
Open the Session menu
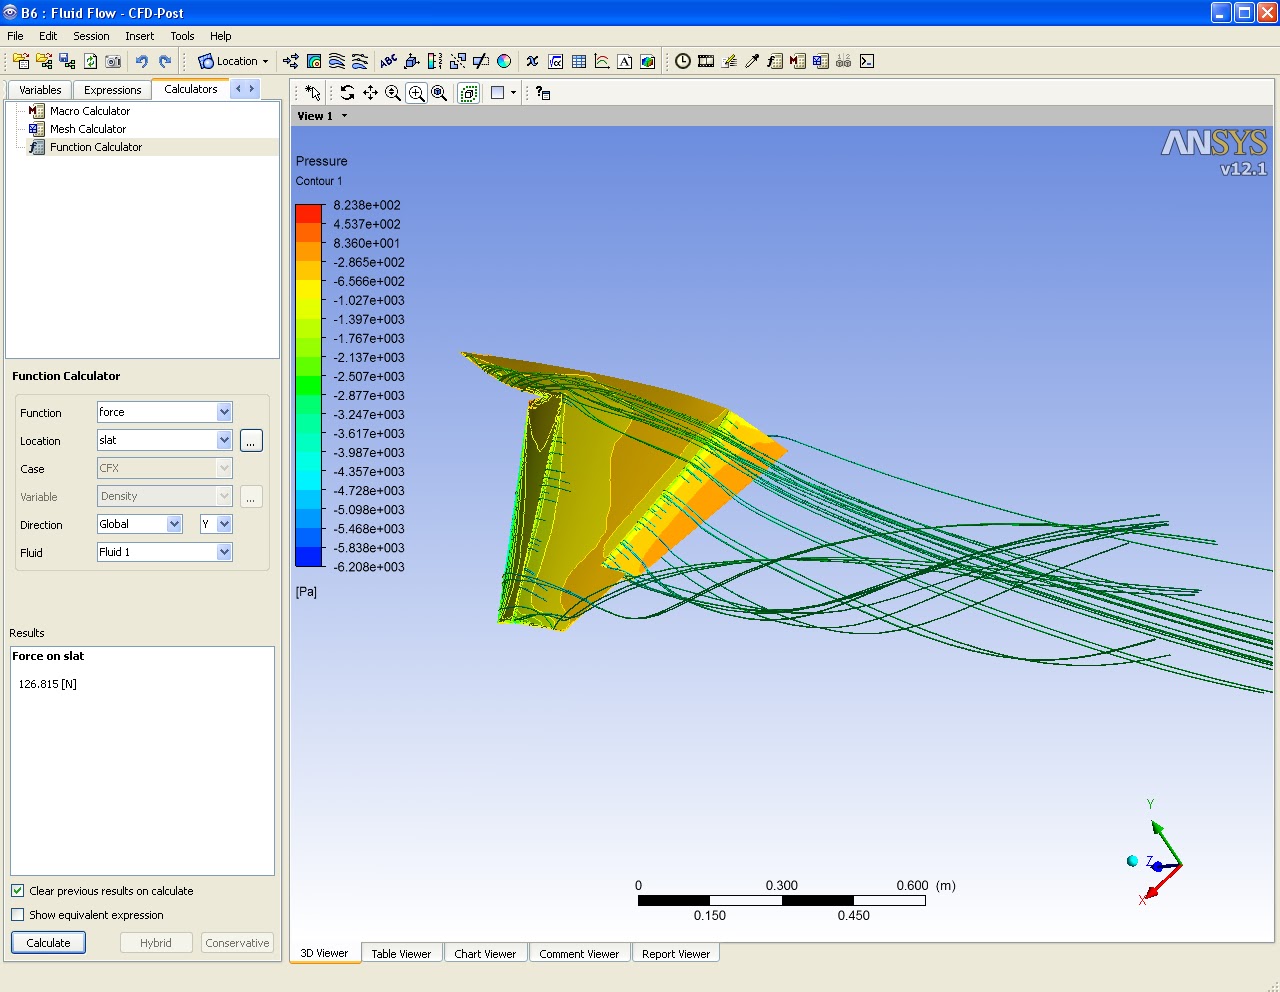pos(91,36)
